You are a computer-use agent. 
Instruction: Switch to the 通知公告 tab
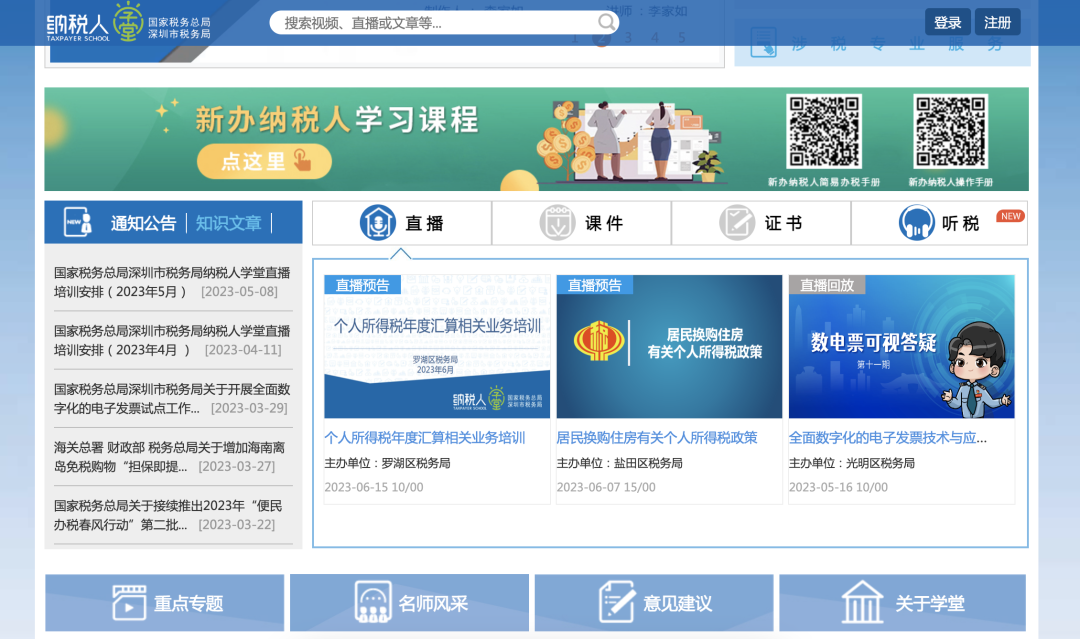coord(143,223)
